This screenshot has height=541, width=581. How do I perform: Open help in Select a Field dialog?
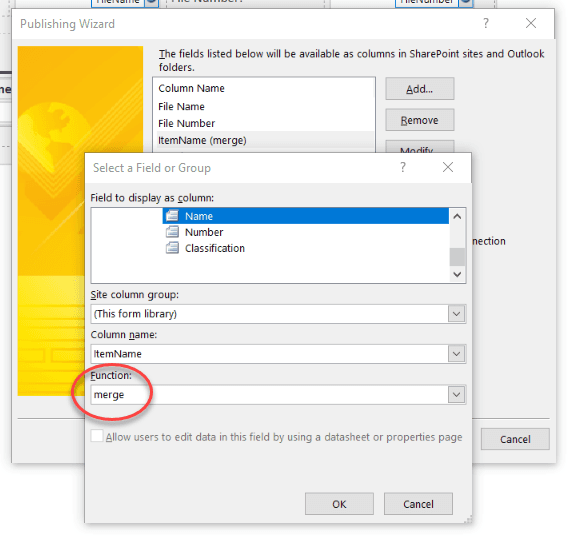(x=403, y=167)
